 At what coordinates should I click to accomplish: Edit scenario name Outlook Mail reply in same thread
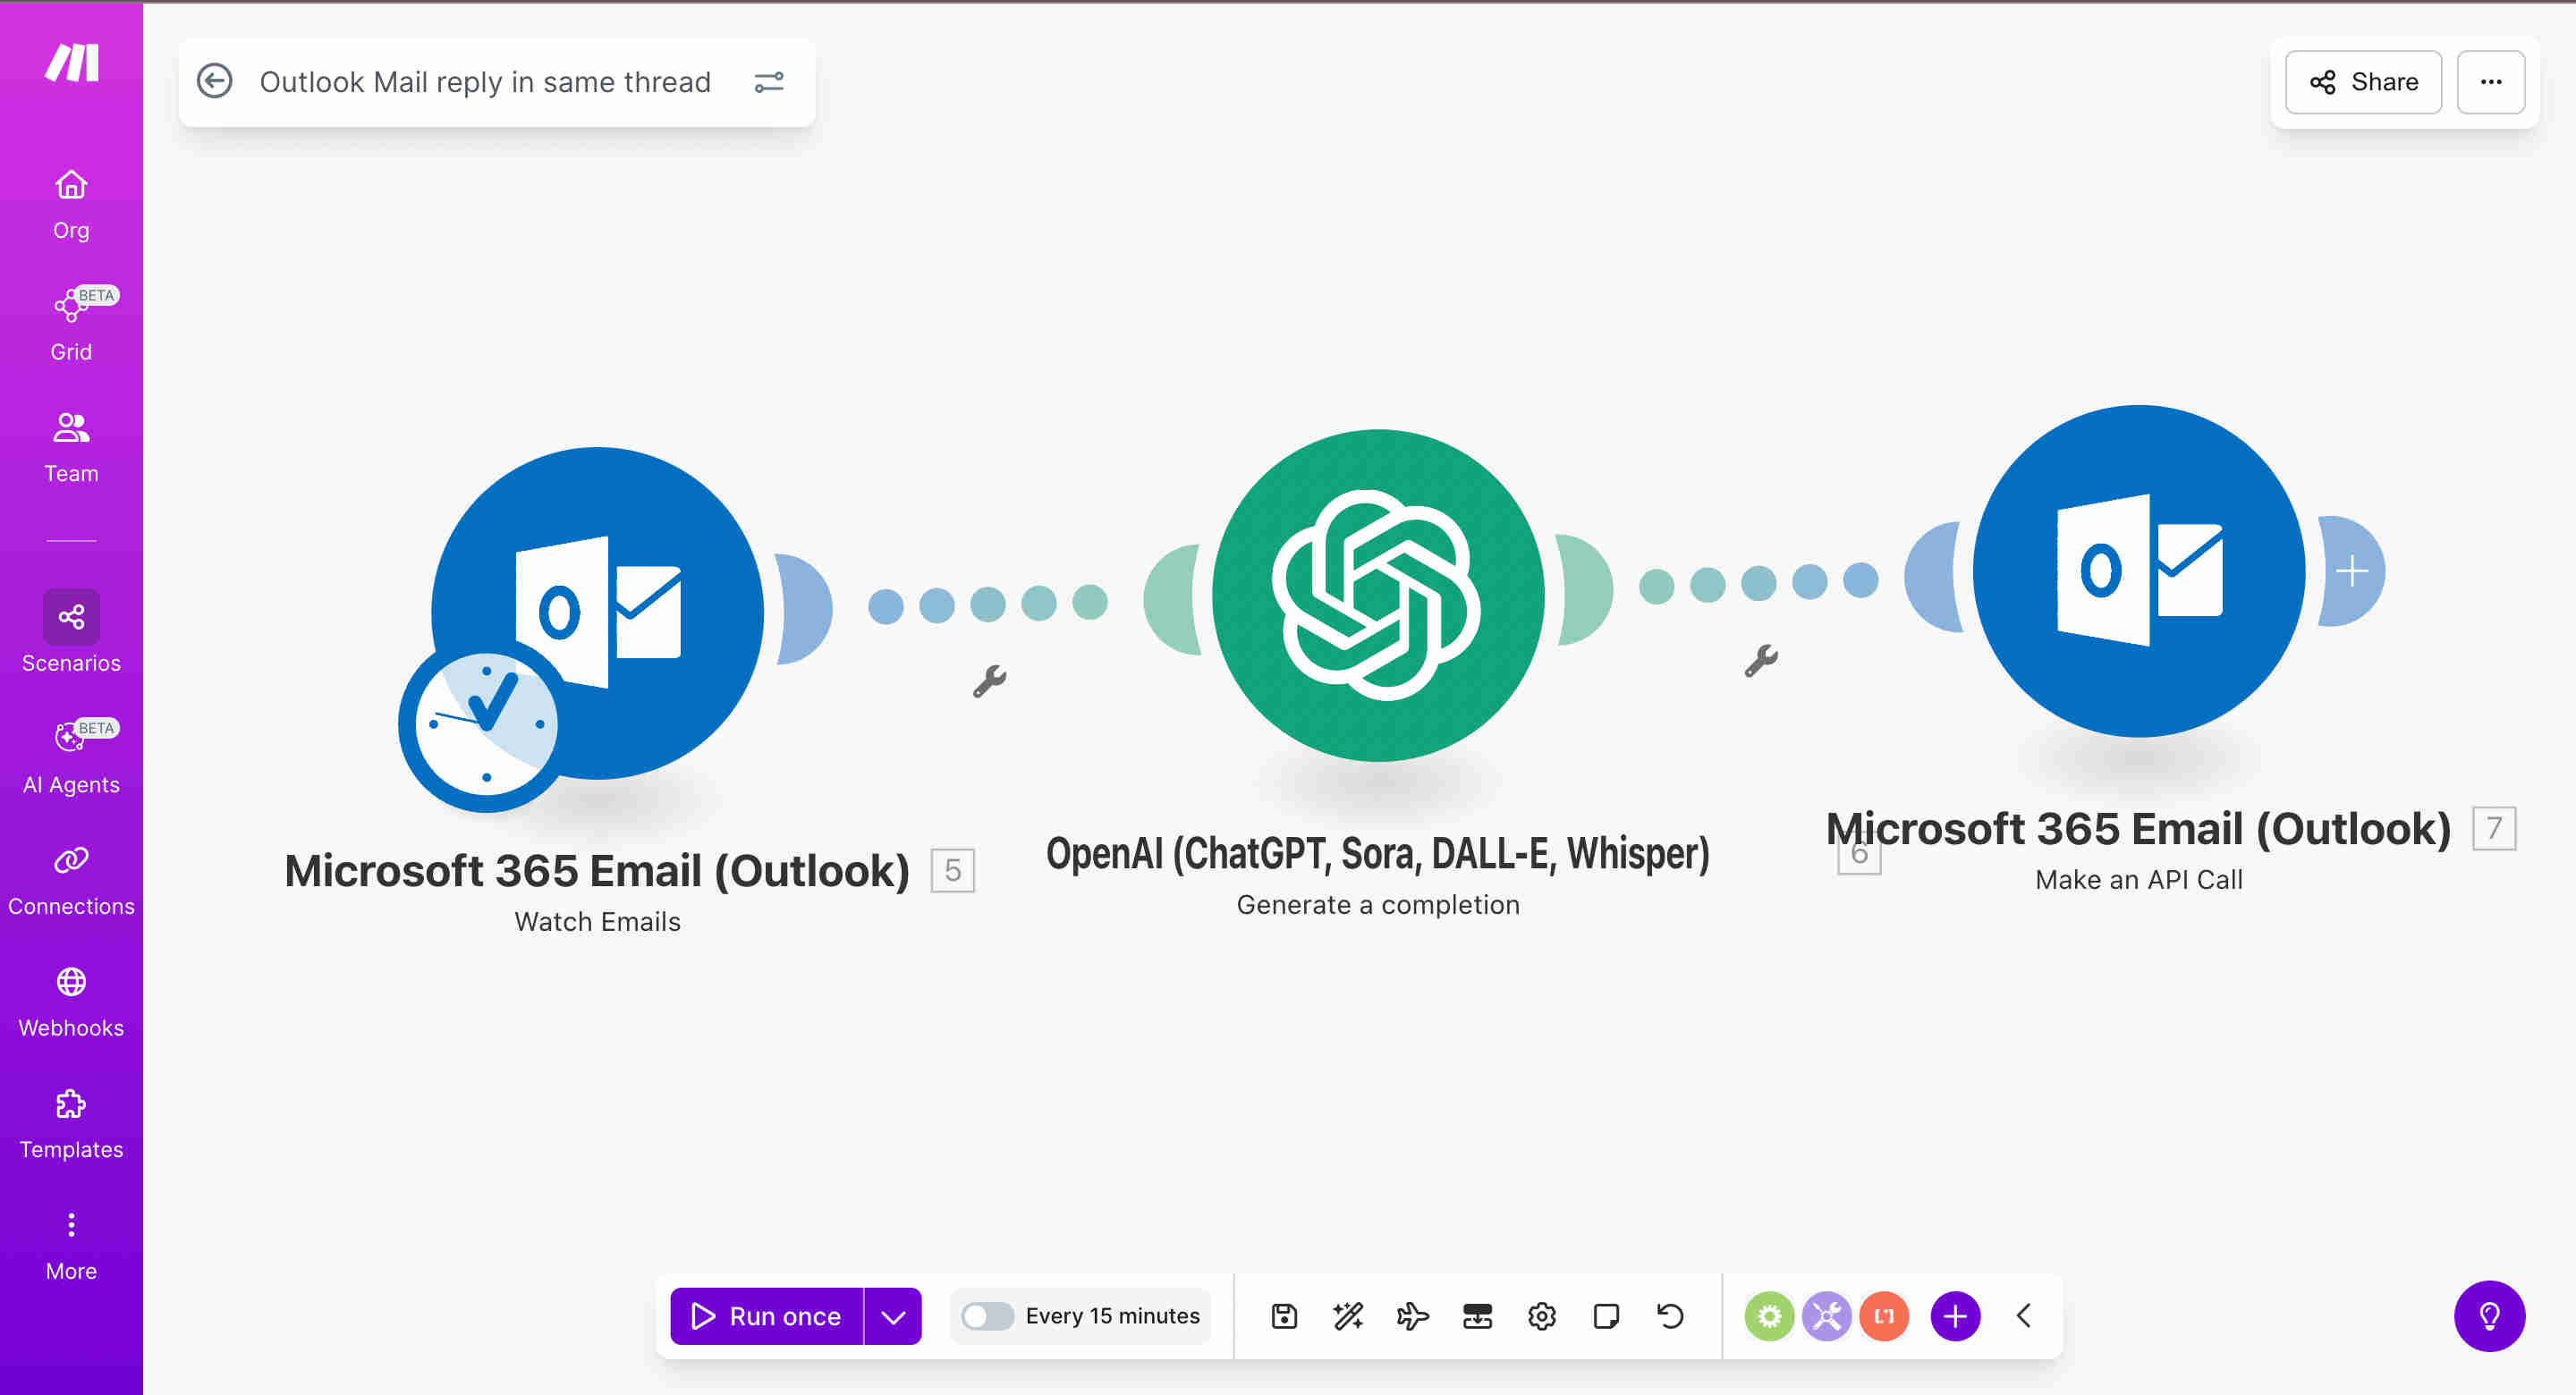[485, 82]
